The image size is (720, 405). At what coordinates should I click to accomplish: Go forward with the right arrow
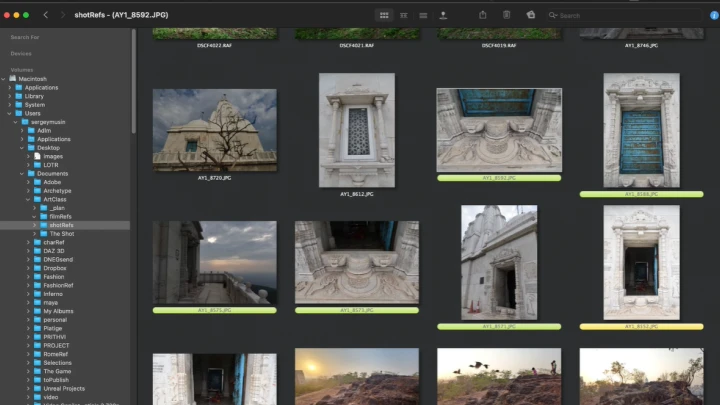pyautogui.click(x=63, y=15)
